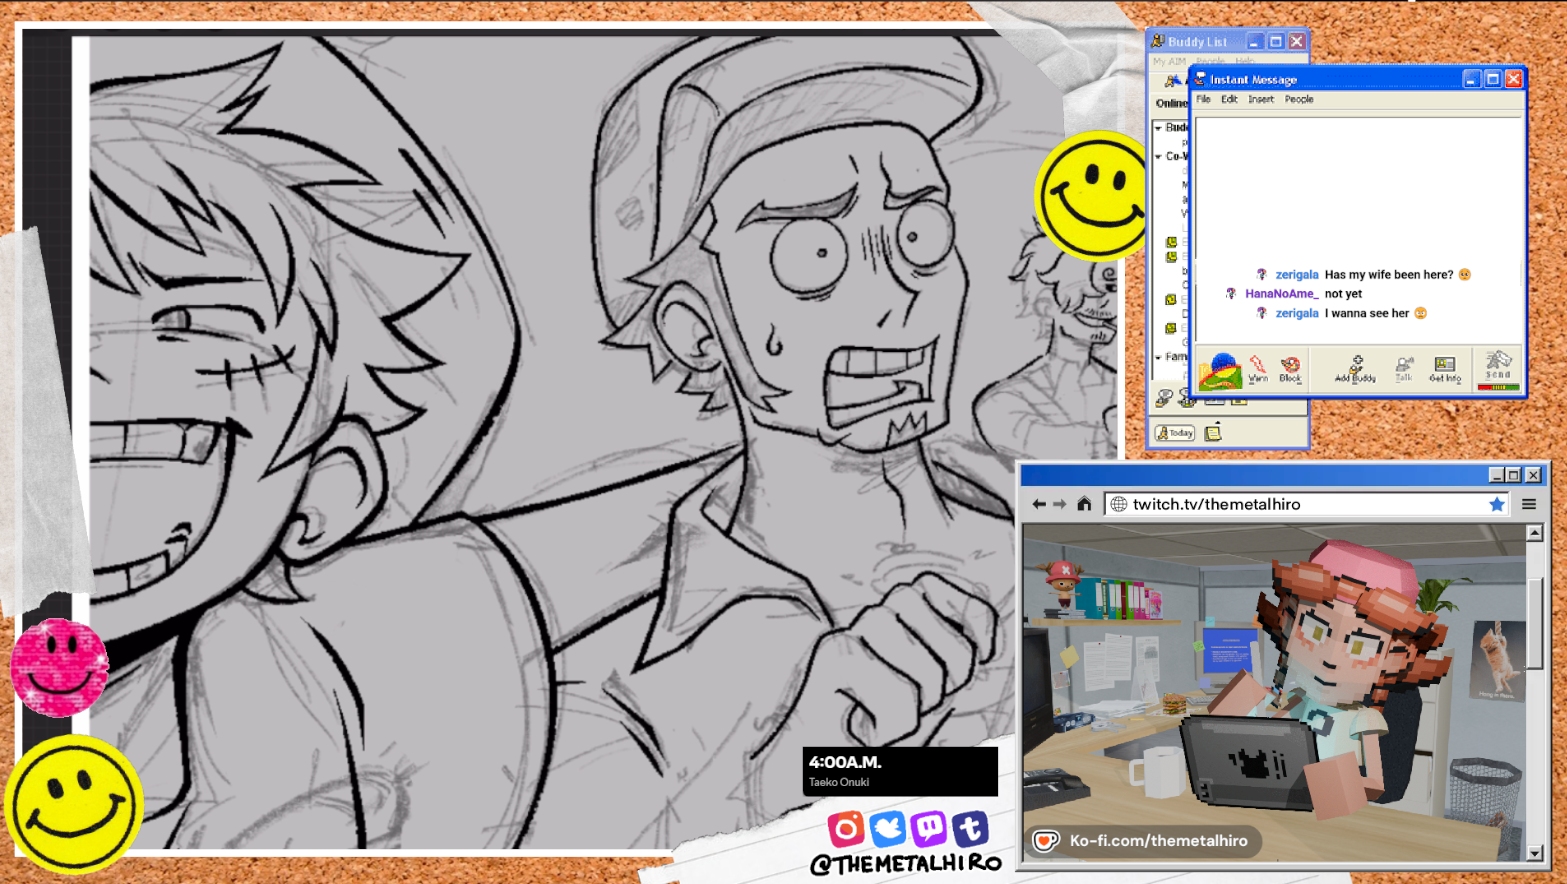Open the People menu in Instant Message
Viewport: 1567px width, 884px height.
point(1299,99)
